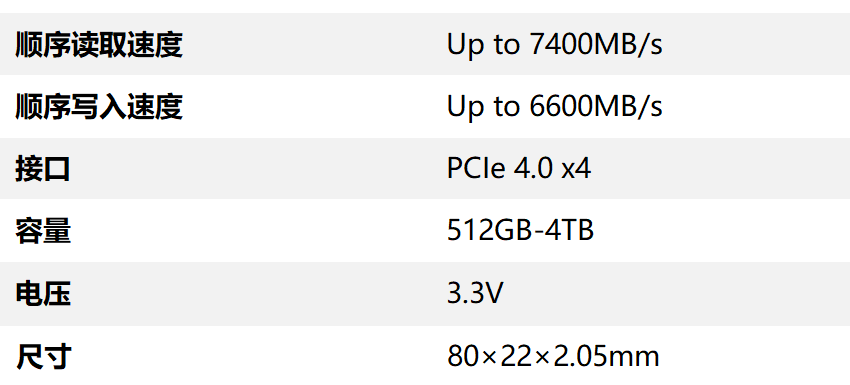Click the 7400 number in read speed
This screenshot has height=385, width=850.
(560, 44)
